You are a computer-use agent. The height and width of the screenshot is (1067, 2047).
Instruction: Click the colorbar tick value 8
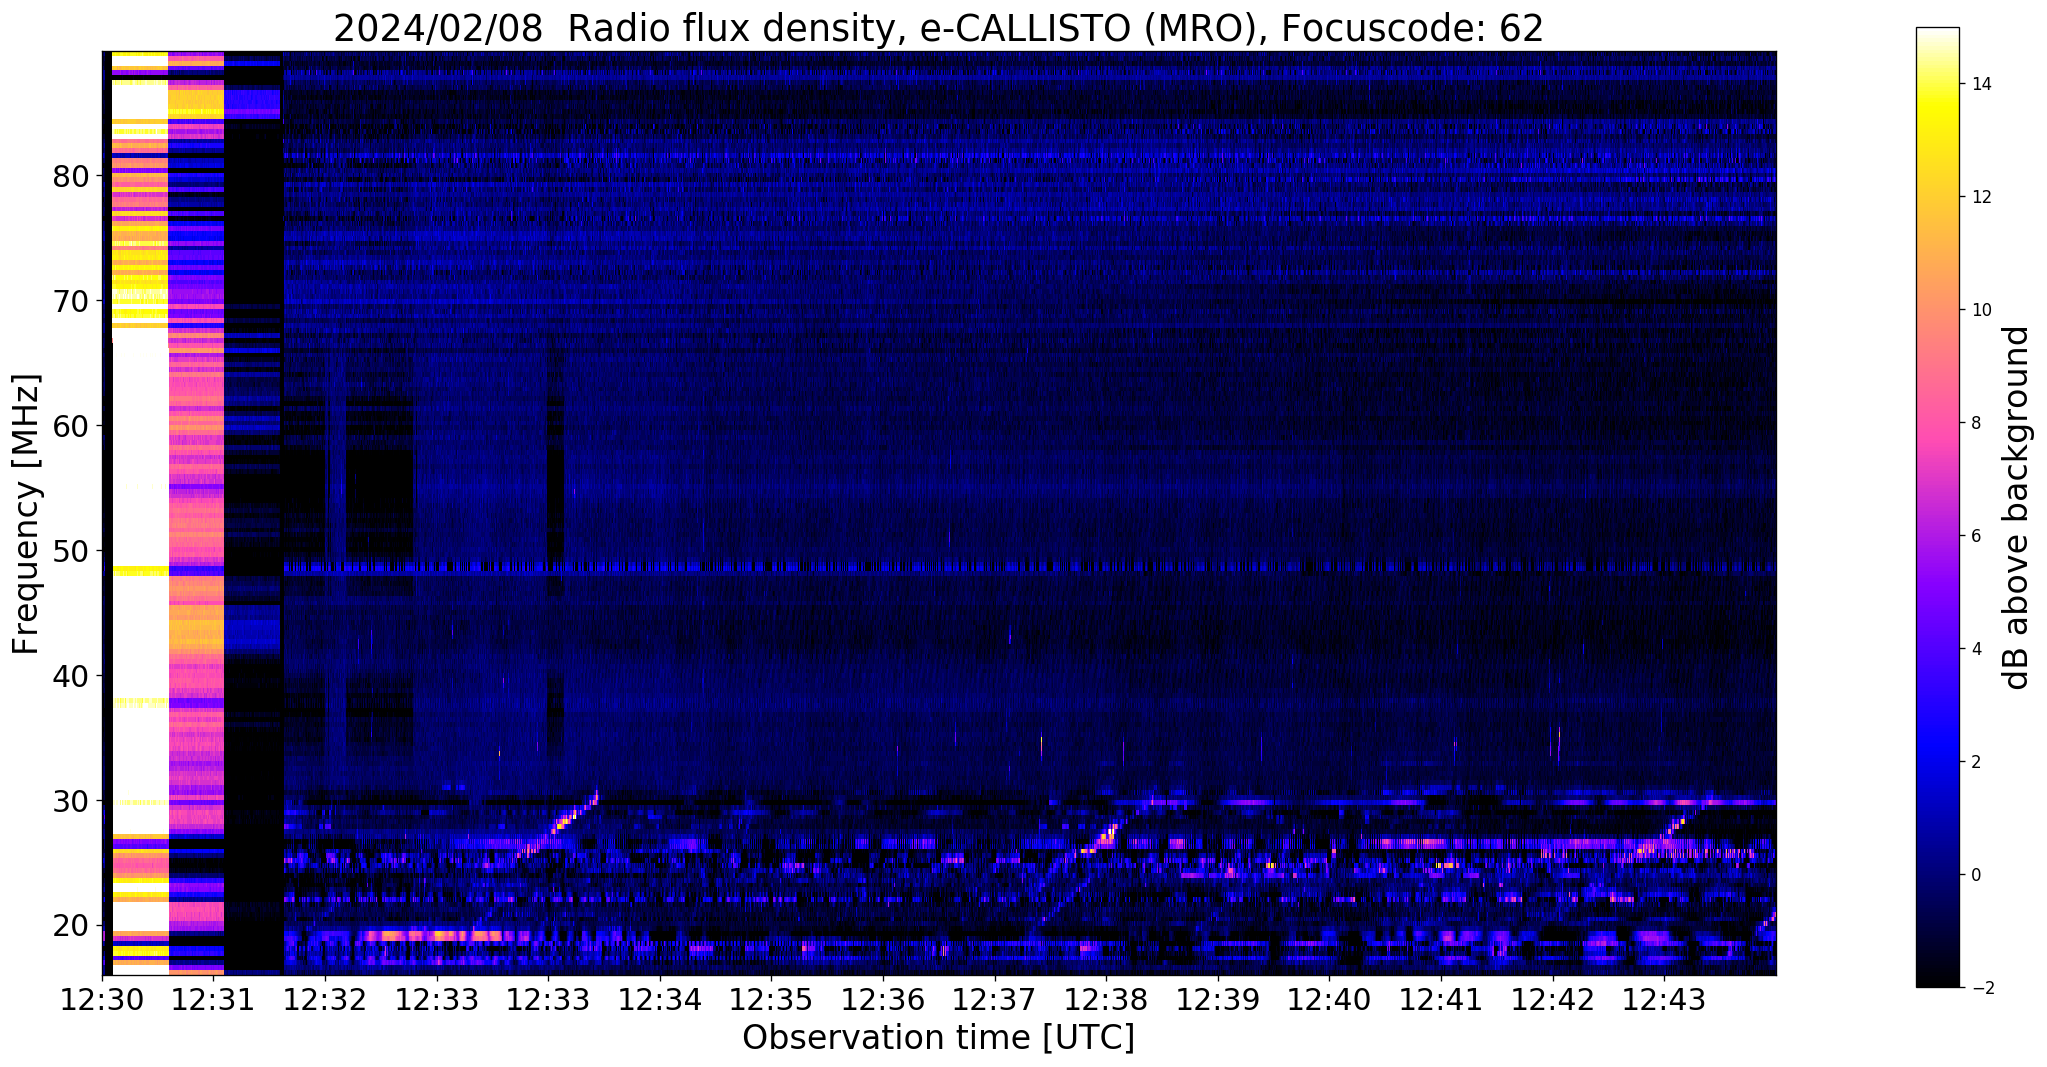(1975, 424)
